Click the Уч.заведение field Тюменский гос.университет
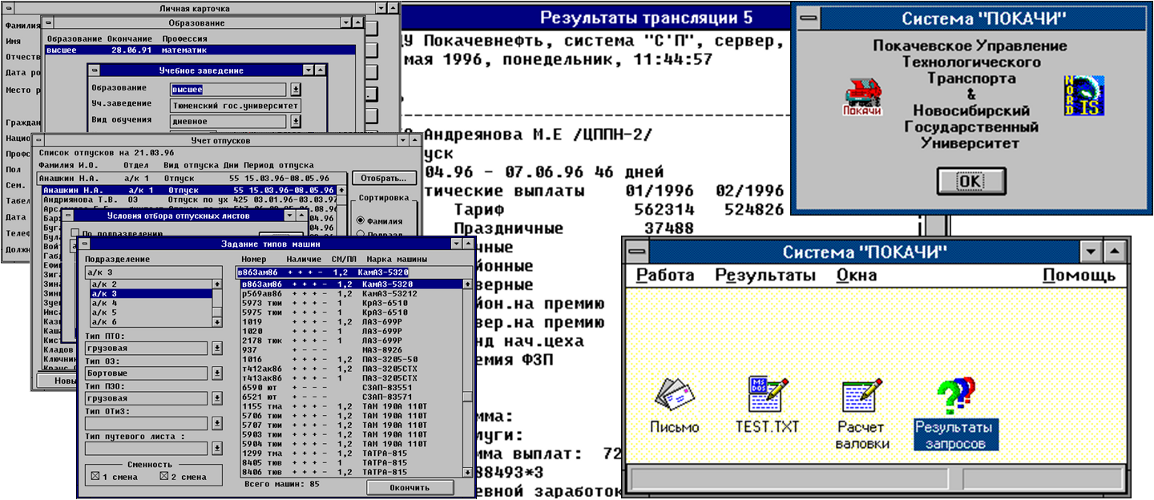The height and width of the screenshot is (500, 1154). click(x=236, y=105)
